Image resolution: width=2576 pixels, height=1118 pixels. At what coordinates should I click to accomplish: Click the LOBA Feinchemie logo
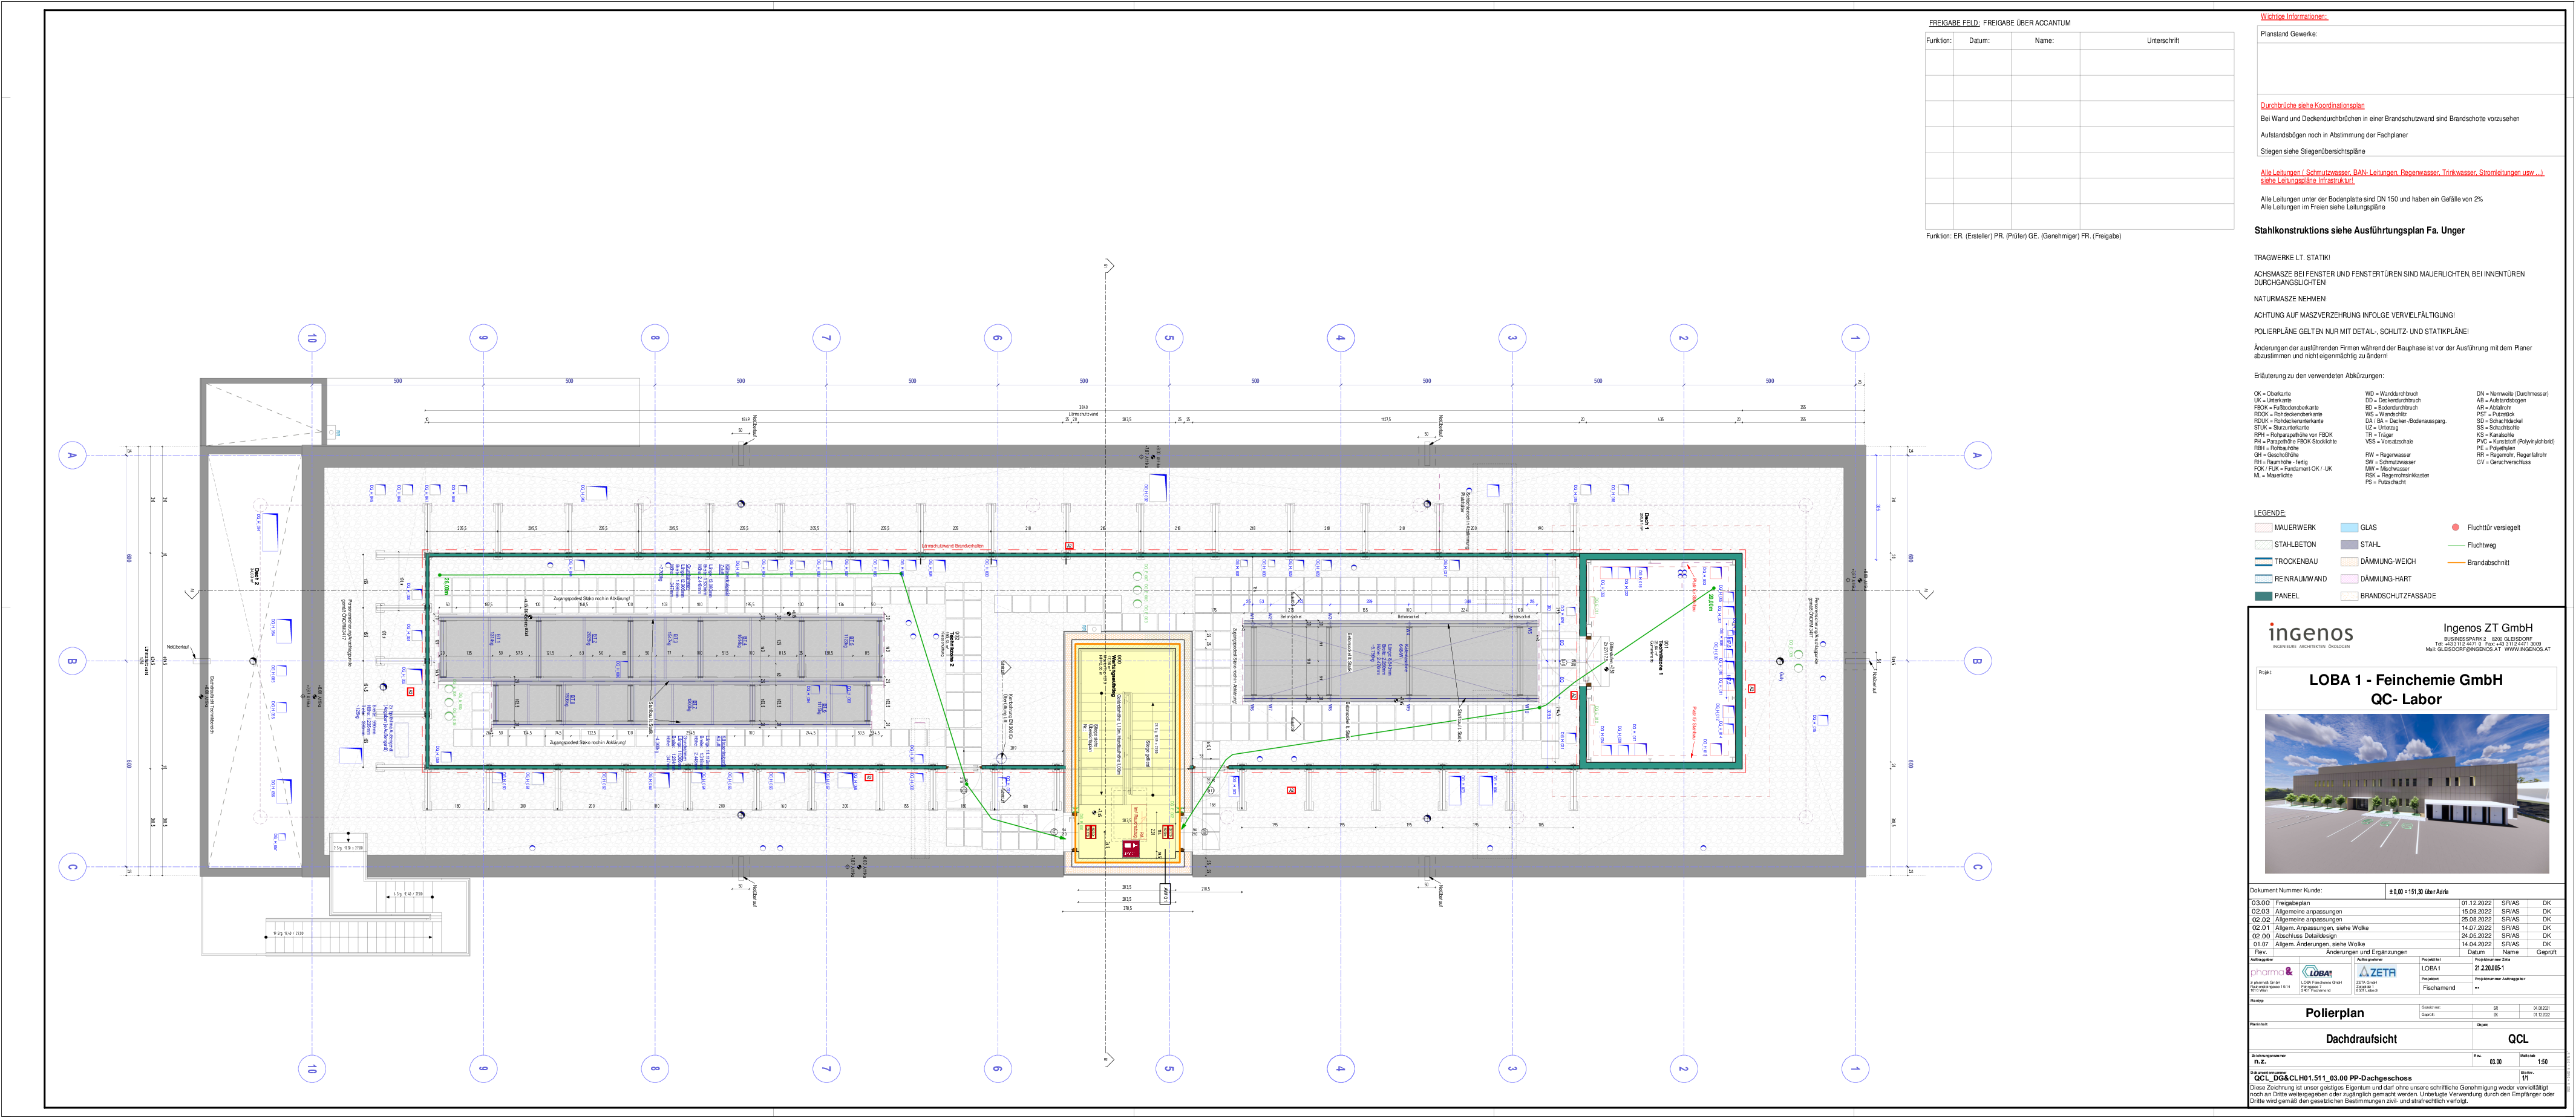[x=2318, y=972]
